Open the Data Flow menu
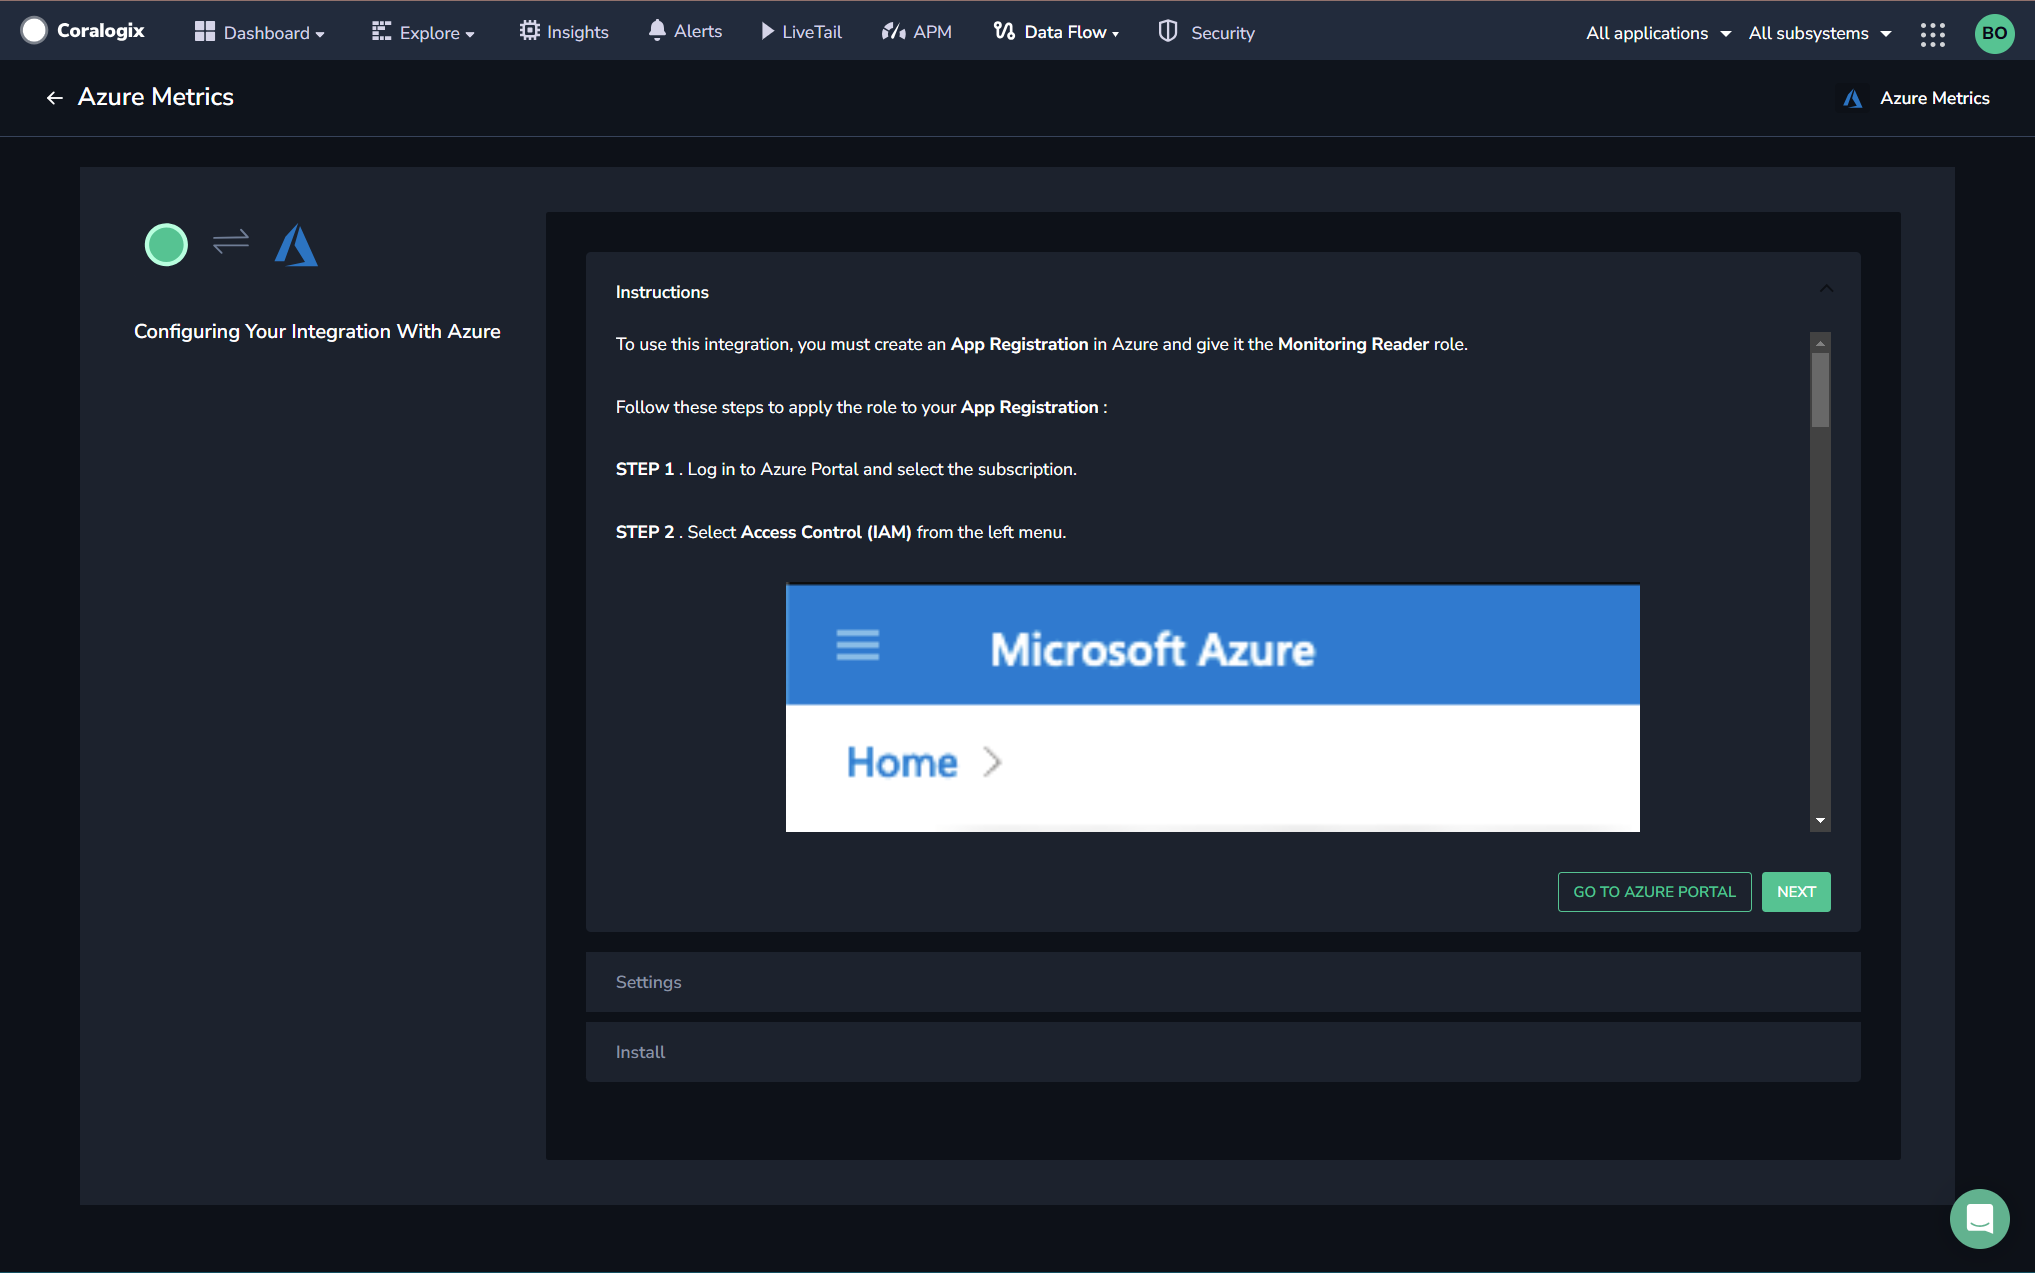The height and width of the screenshot is (1273, 2035). (1056, 32)
